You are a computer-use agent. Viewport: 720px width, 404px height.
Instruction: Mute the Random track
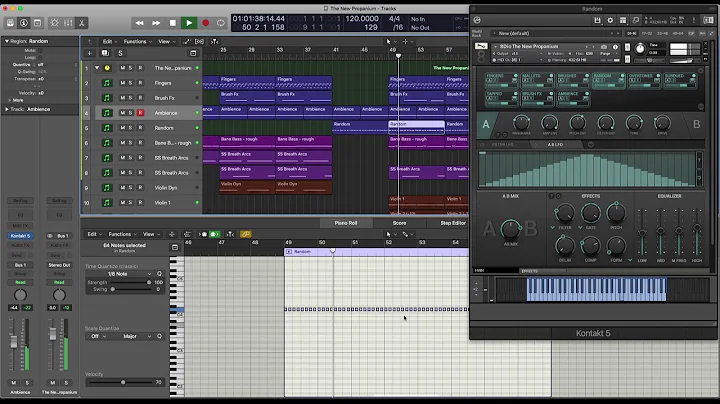pos(123,128)
